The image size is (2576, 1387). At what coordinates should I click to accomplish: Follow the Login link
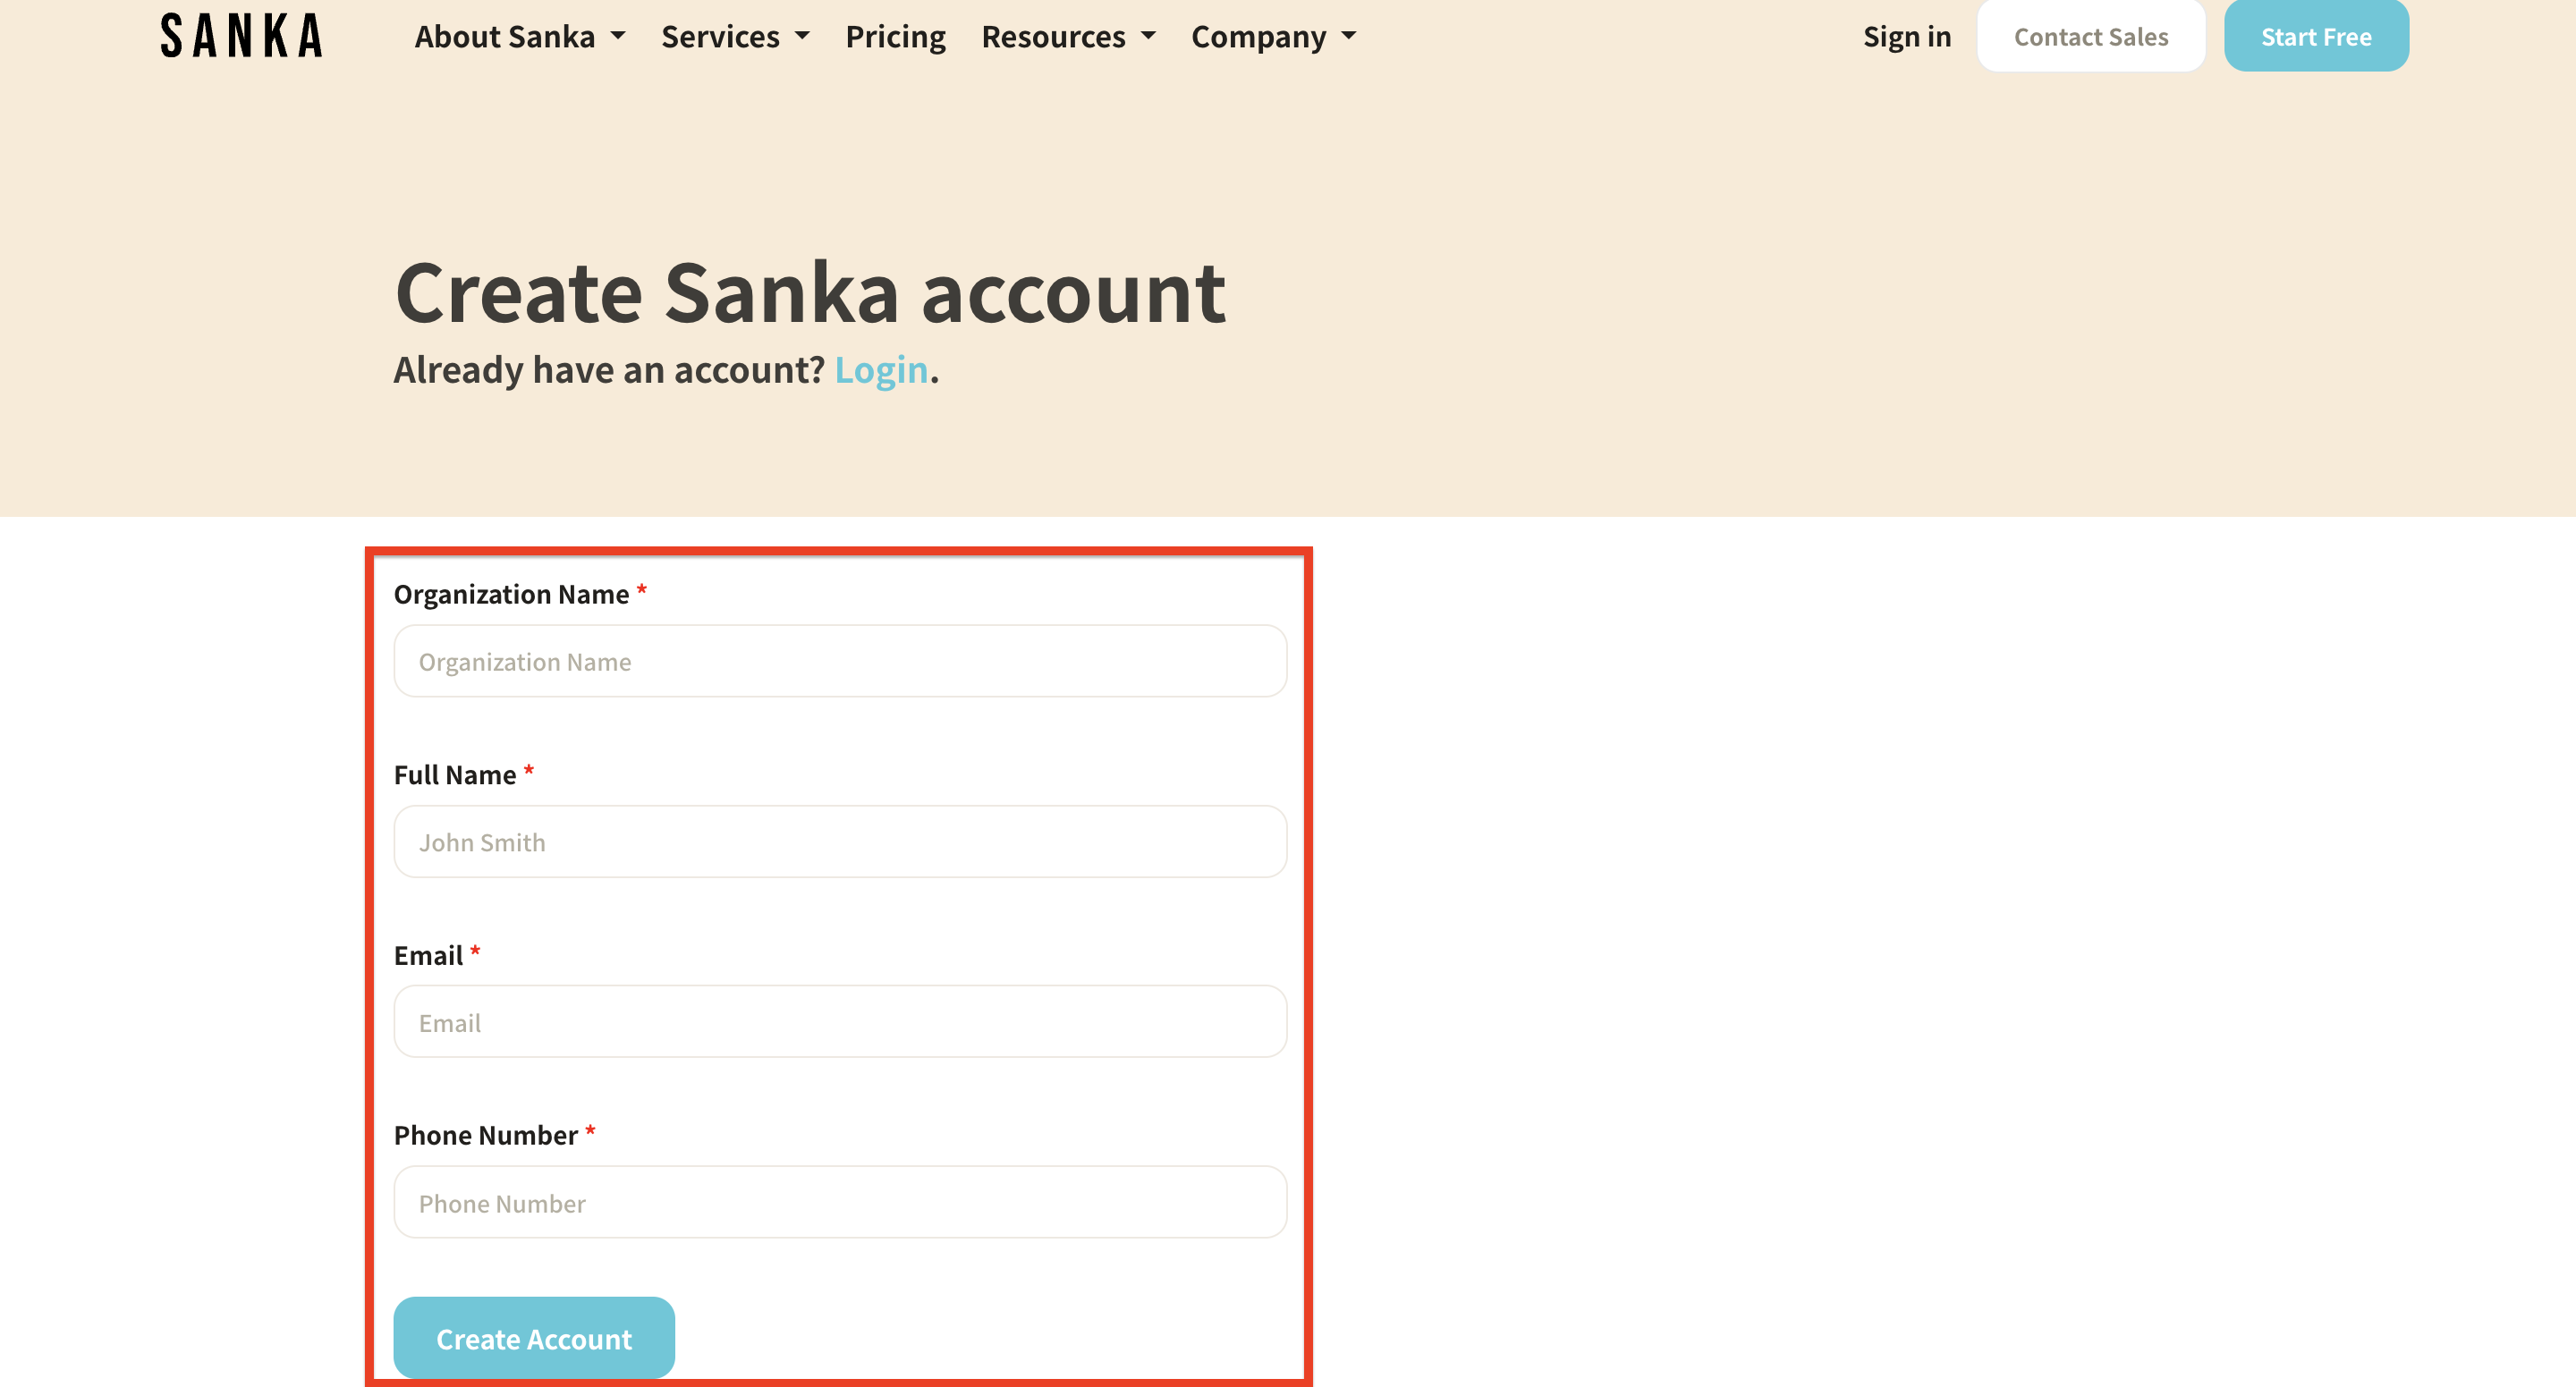(881, 370)
